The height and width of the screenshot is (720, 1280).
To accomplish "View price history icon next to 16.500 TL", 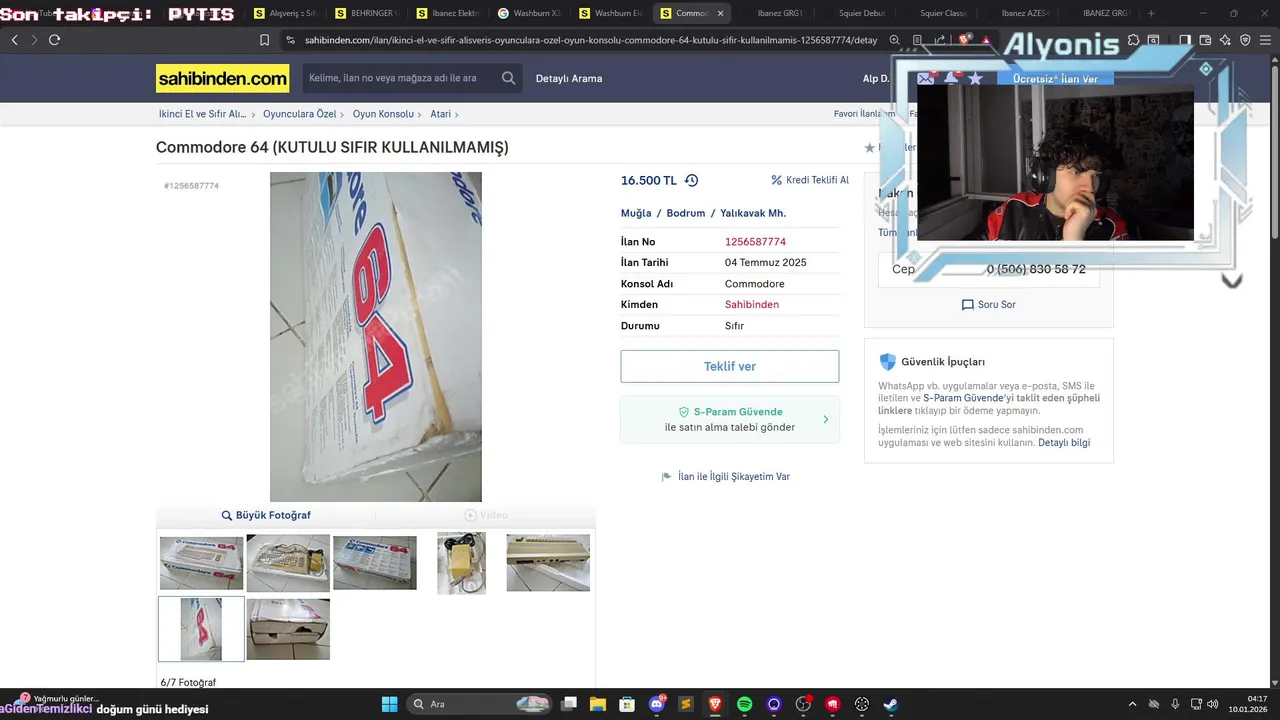I will point(691,180).
